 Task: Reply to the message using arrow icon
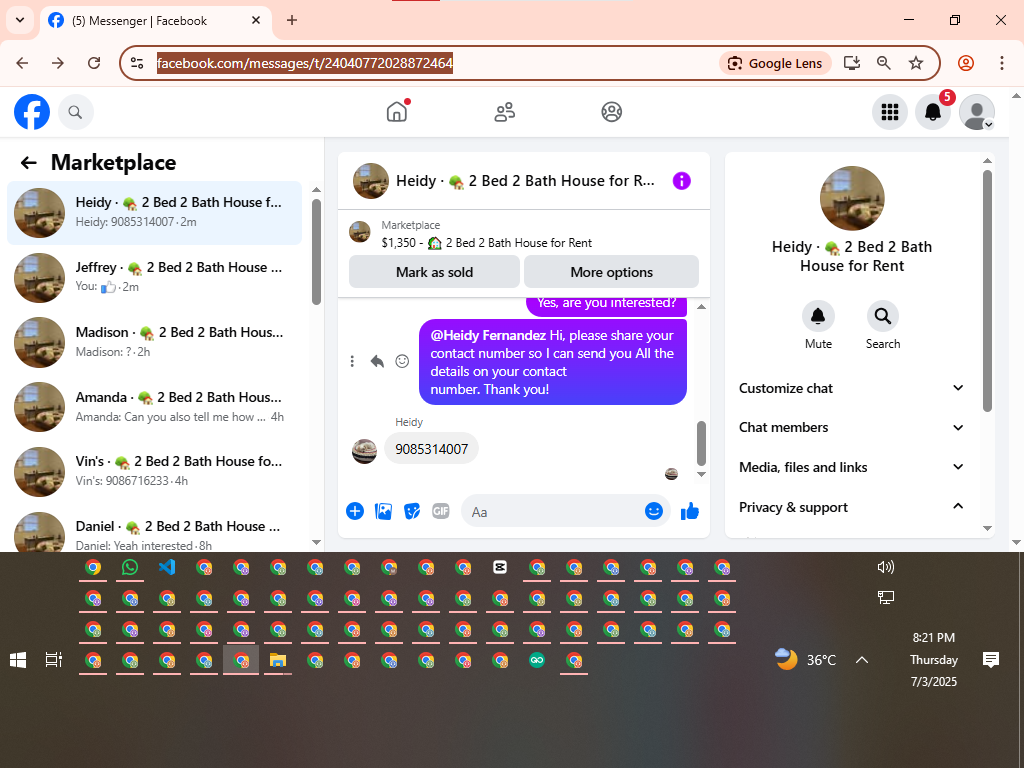point(377,361)
